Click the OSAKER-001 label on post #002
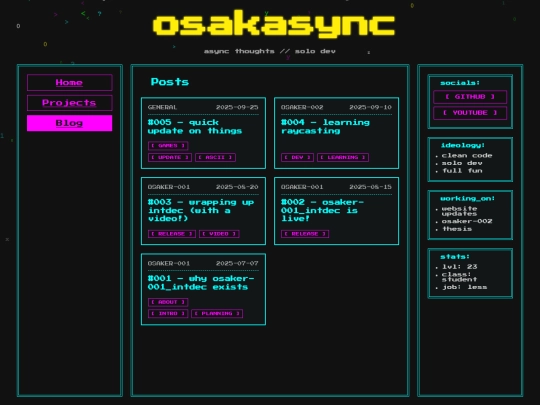 [302, 187]
